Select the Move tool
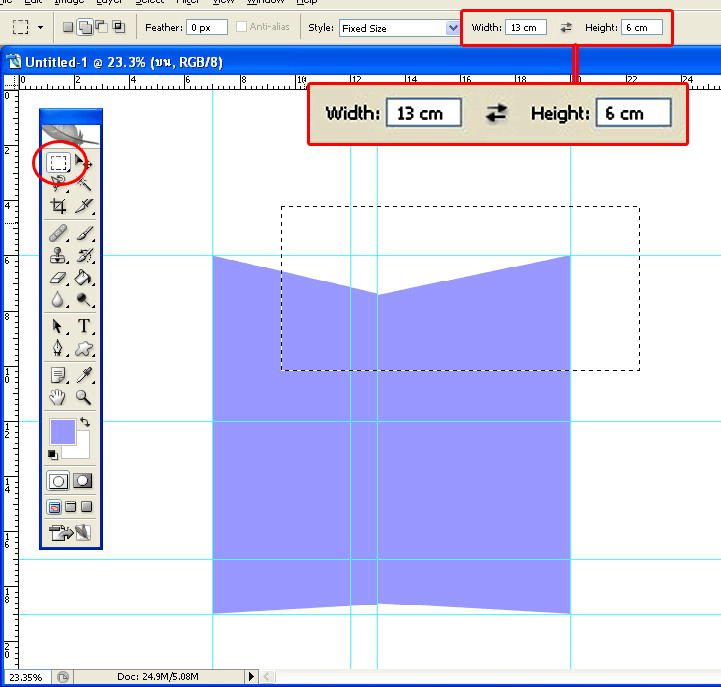Image resolution: width=721 pixels, height=687 pixels. click(83, 162)
